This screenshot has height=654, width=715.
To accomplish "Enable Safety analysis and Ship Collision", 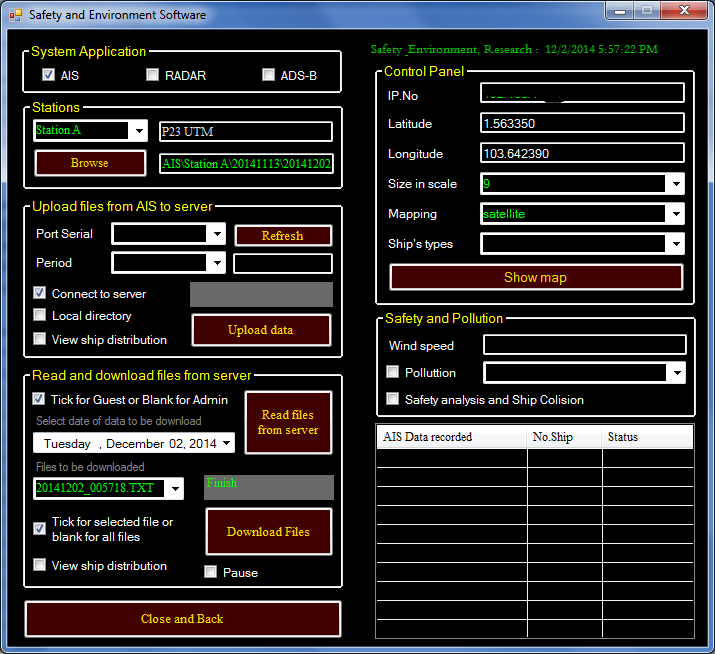I will pyautogui.click(x=393, y=399).
